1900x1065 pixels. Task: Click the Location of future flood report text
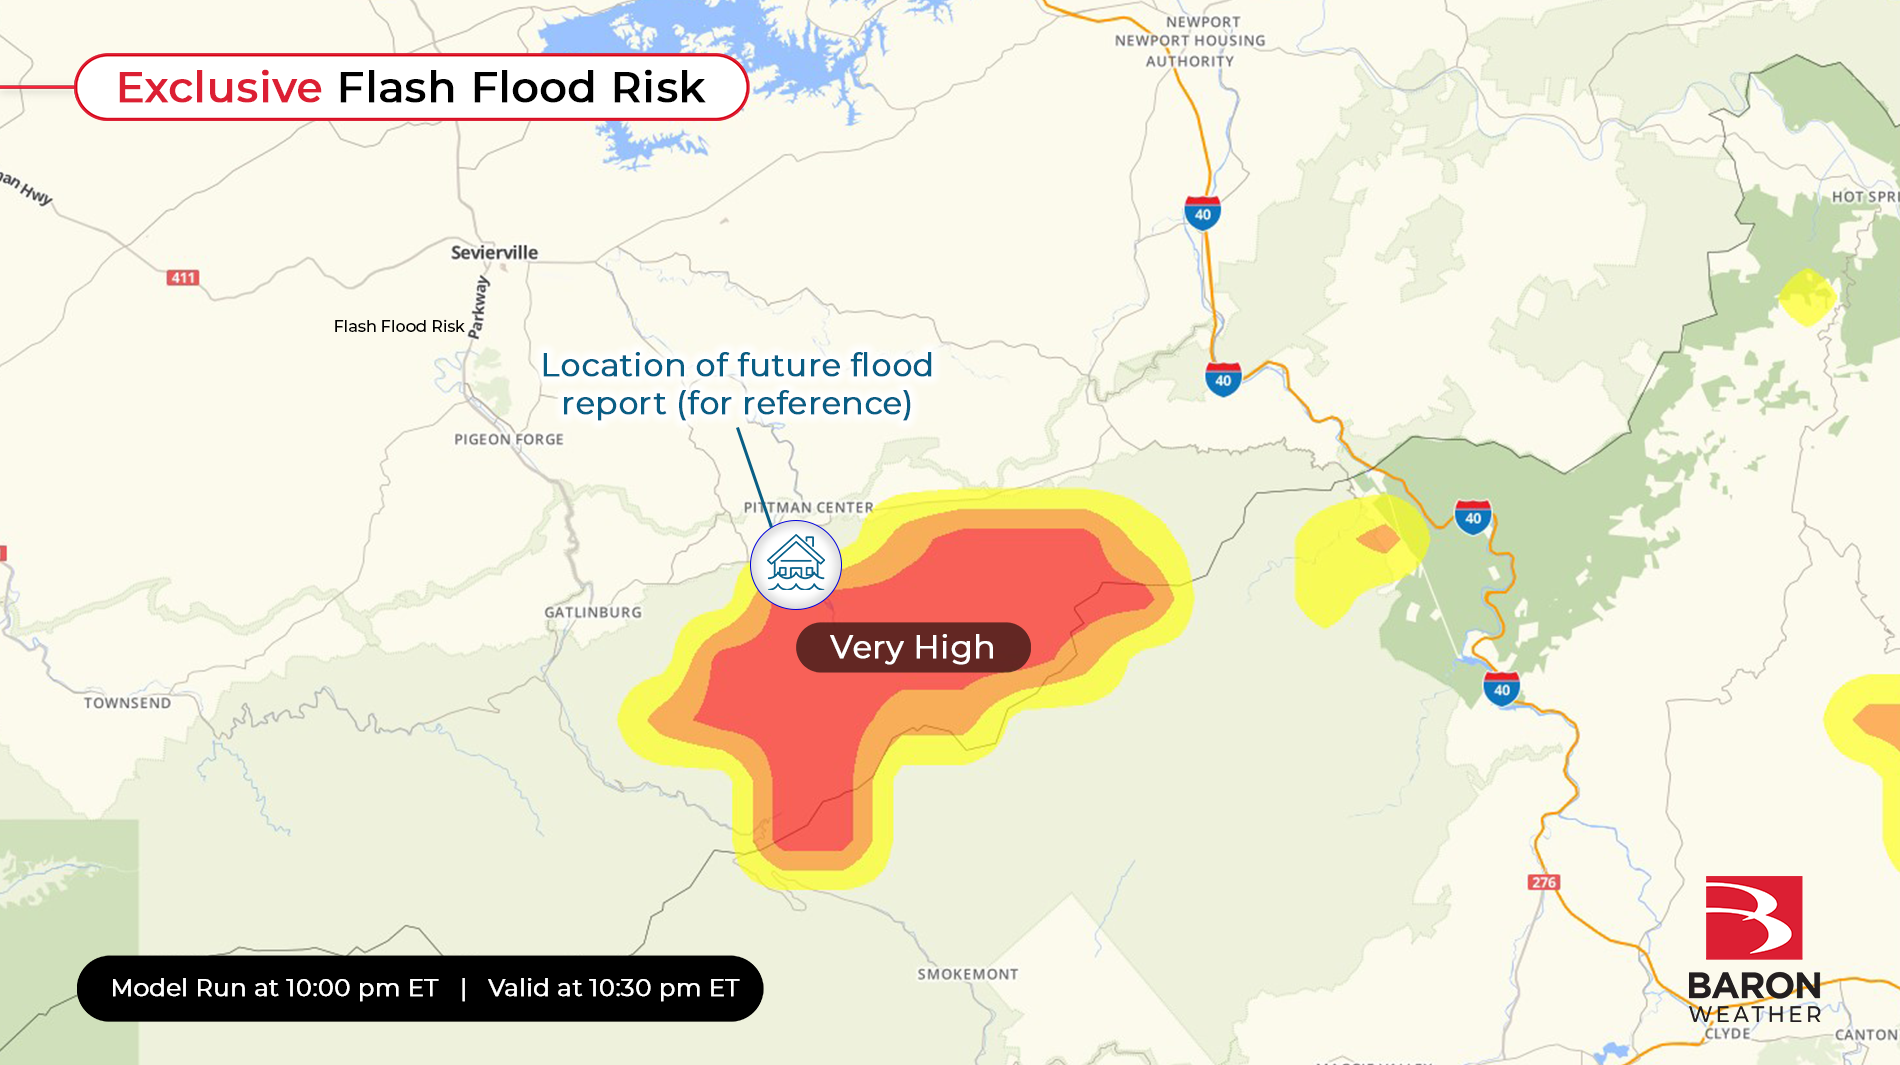[x=737, y=384]
